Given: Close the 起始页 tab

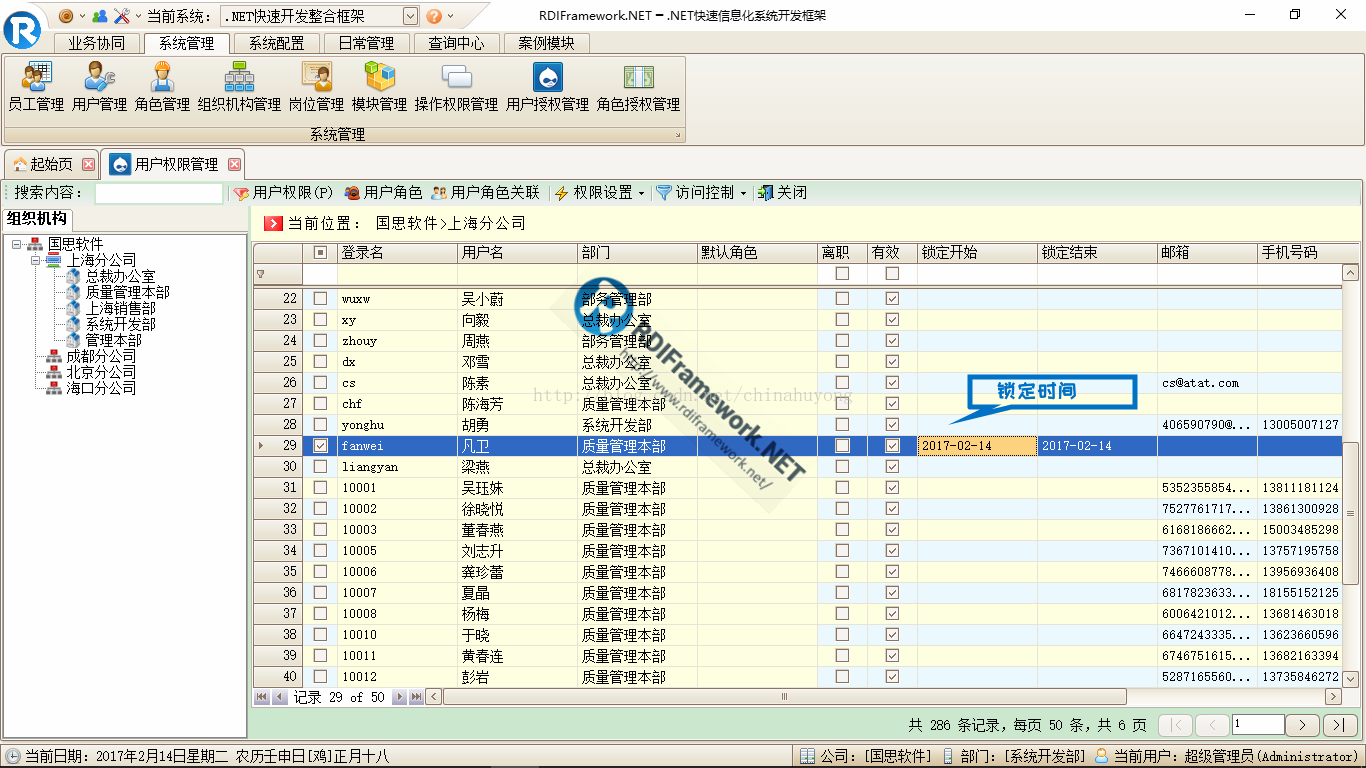Looking at the screenshot, I should point(89,164).
